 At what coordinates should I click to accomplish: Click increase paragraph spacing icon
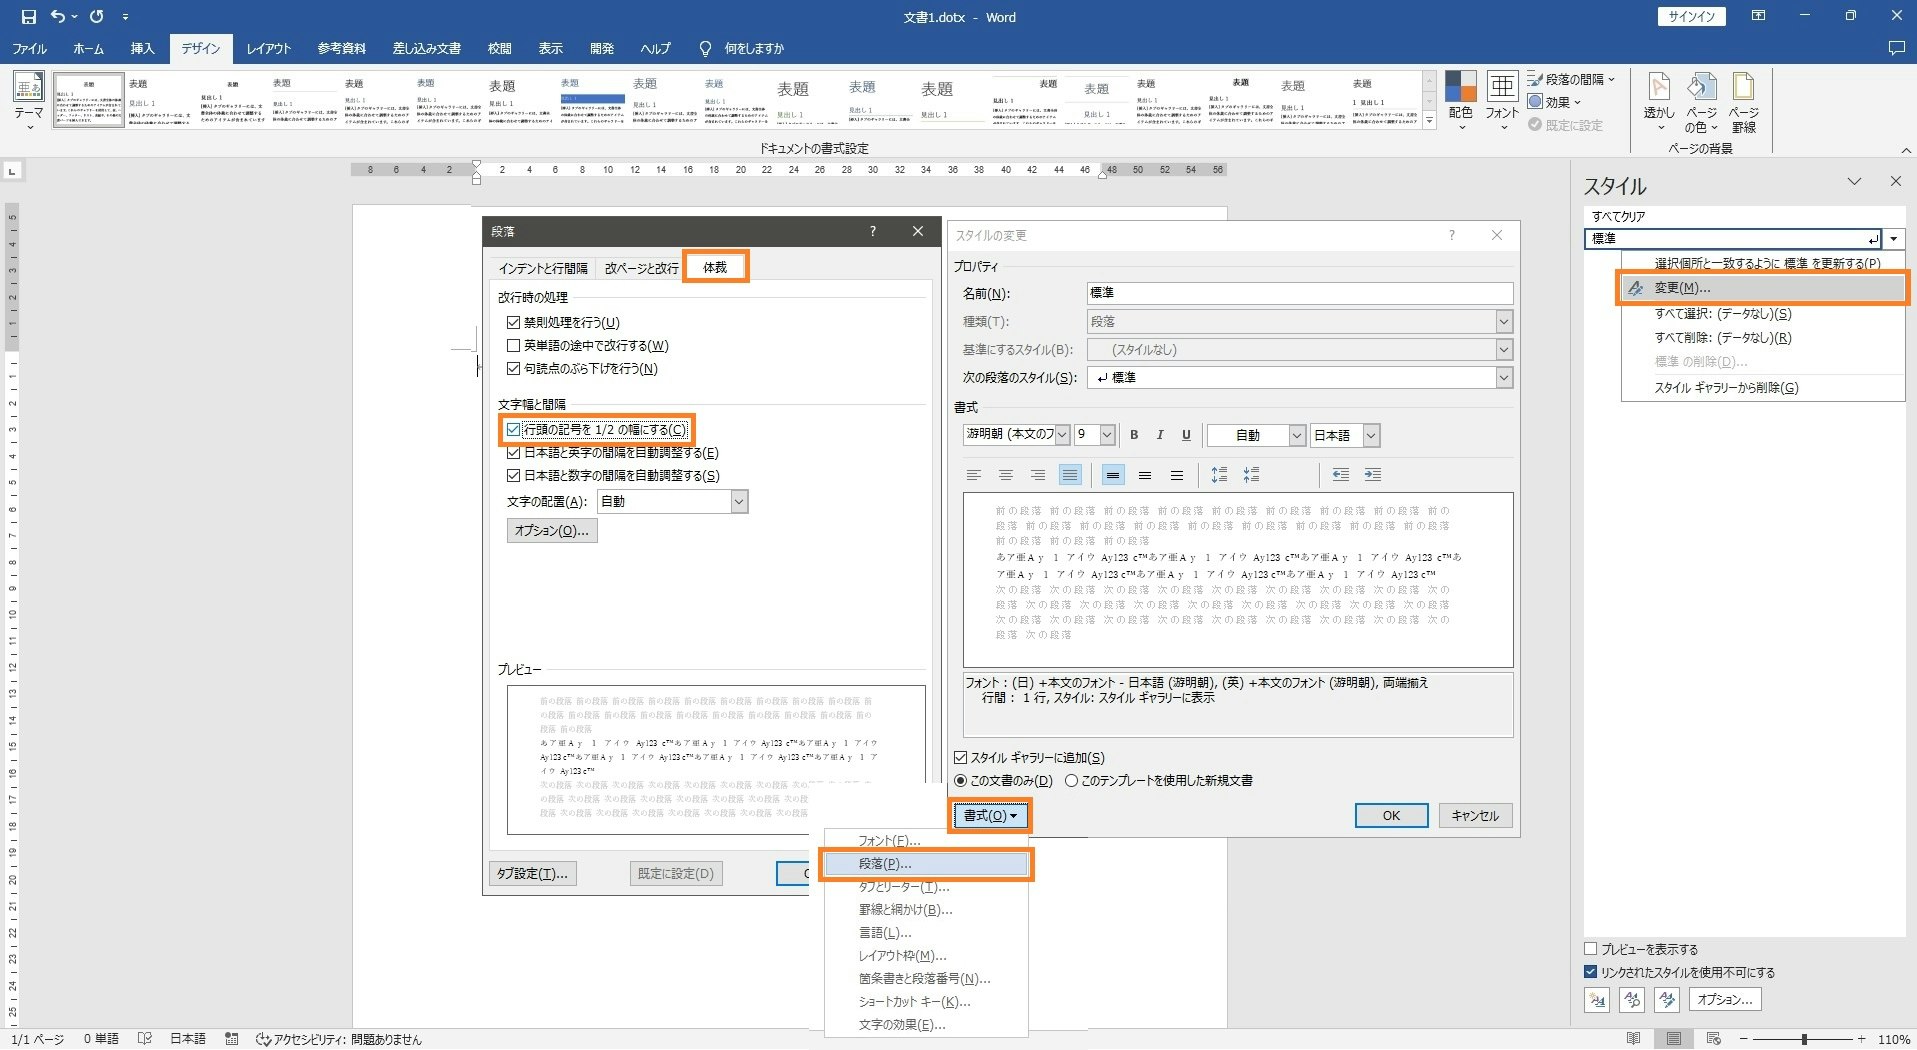click(x=1219, y=475)
